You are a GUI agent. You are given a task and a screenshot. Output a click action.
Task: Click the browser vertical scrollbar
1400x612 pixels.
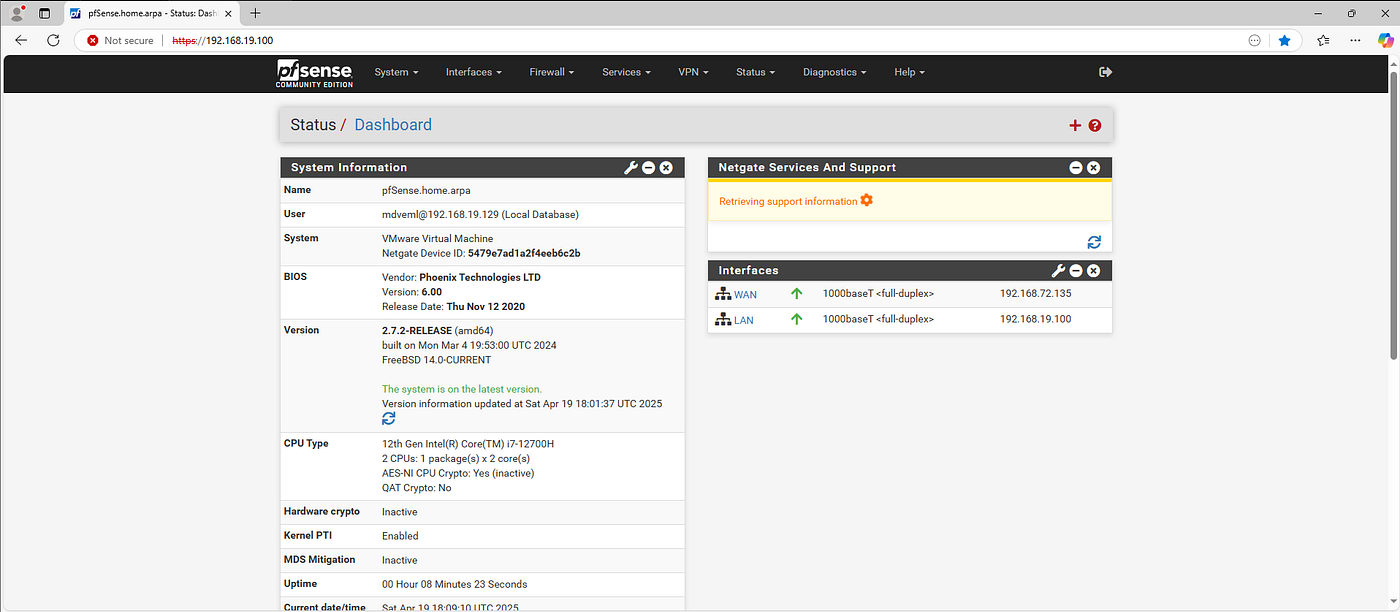[x=1394, y=215]
